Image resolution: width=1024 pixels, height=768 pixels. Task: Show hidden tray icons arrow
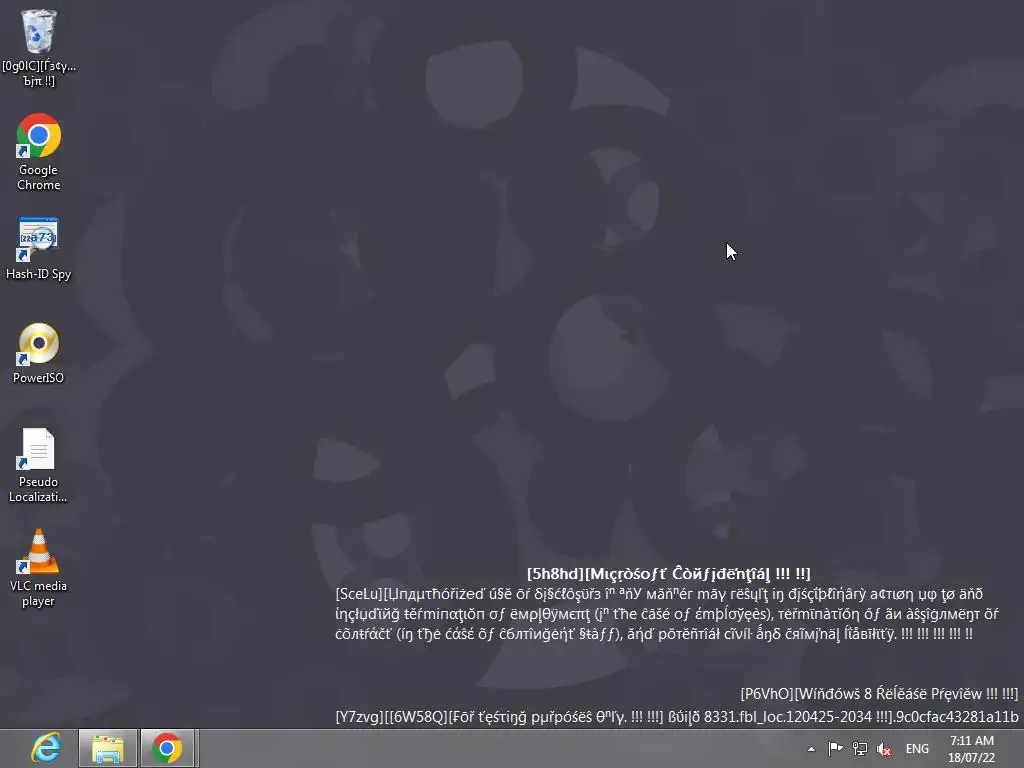(811, 749)
